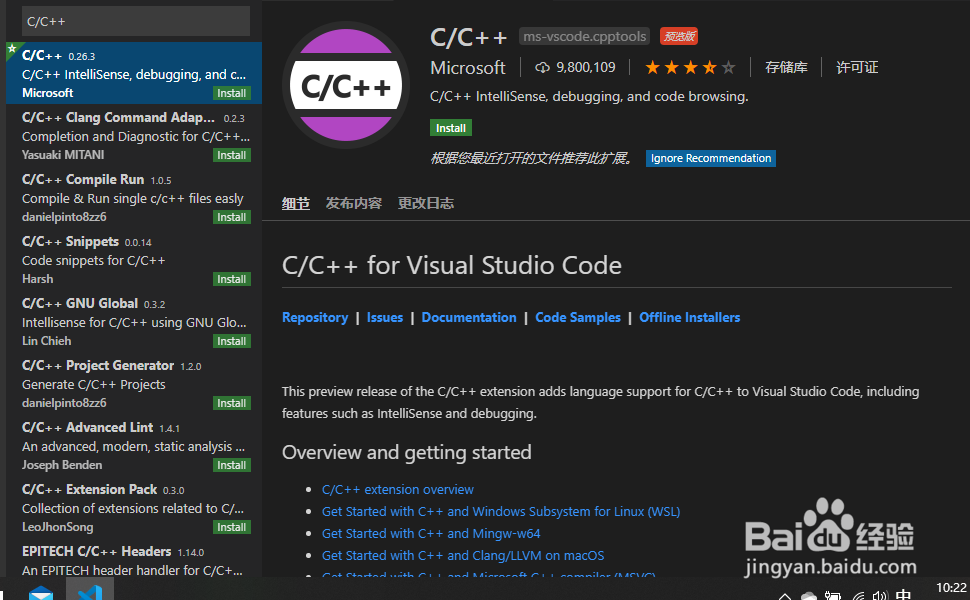Screen dimensions: 970x600
Task: Open the 更改日志 tab
Action: click(x=425, y=203)
